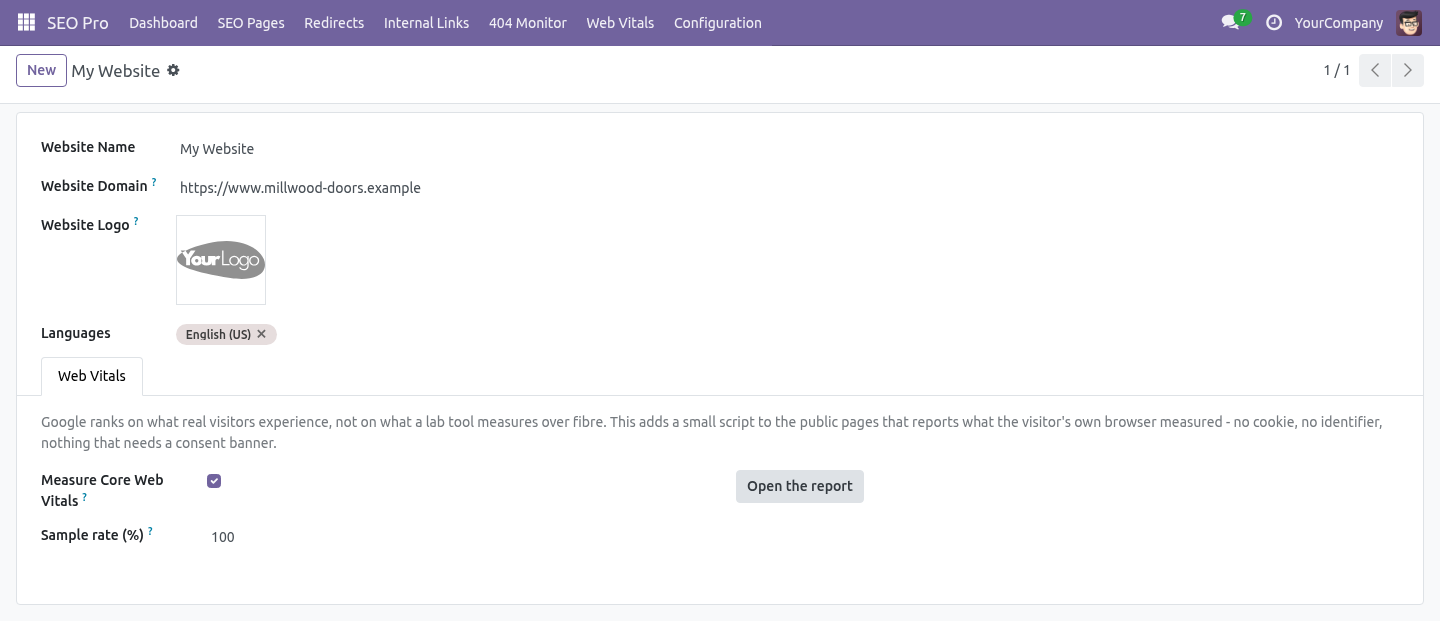This screenshot has width=1440, height=621.
Task: Show the Sample rate help tooltip mark
Action: point(150,531)
